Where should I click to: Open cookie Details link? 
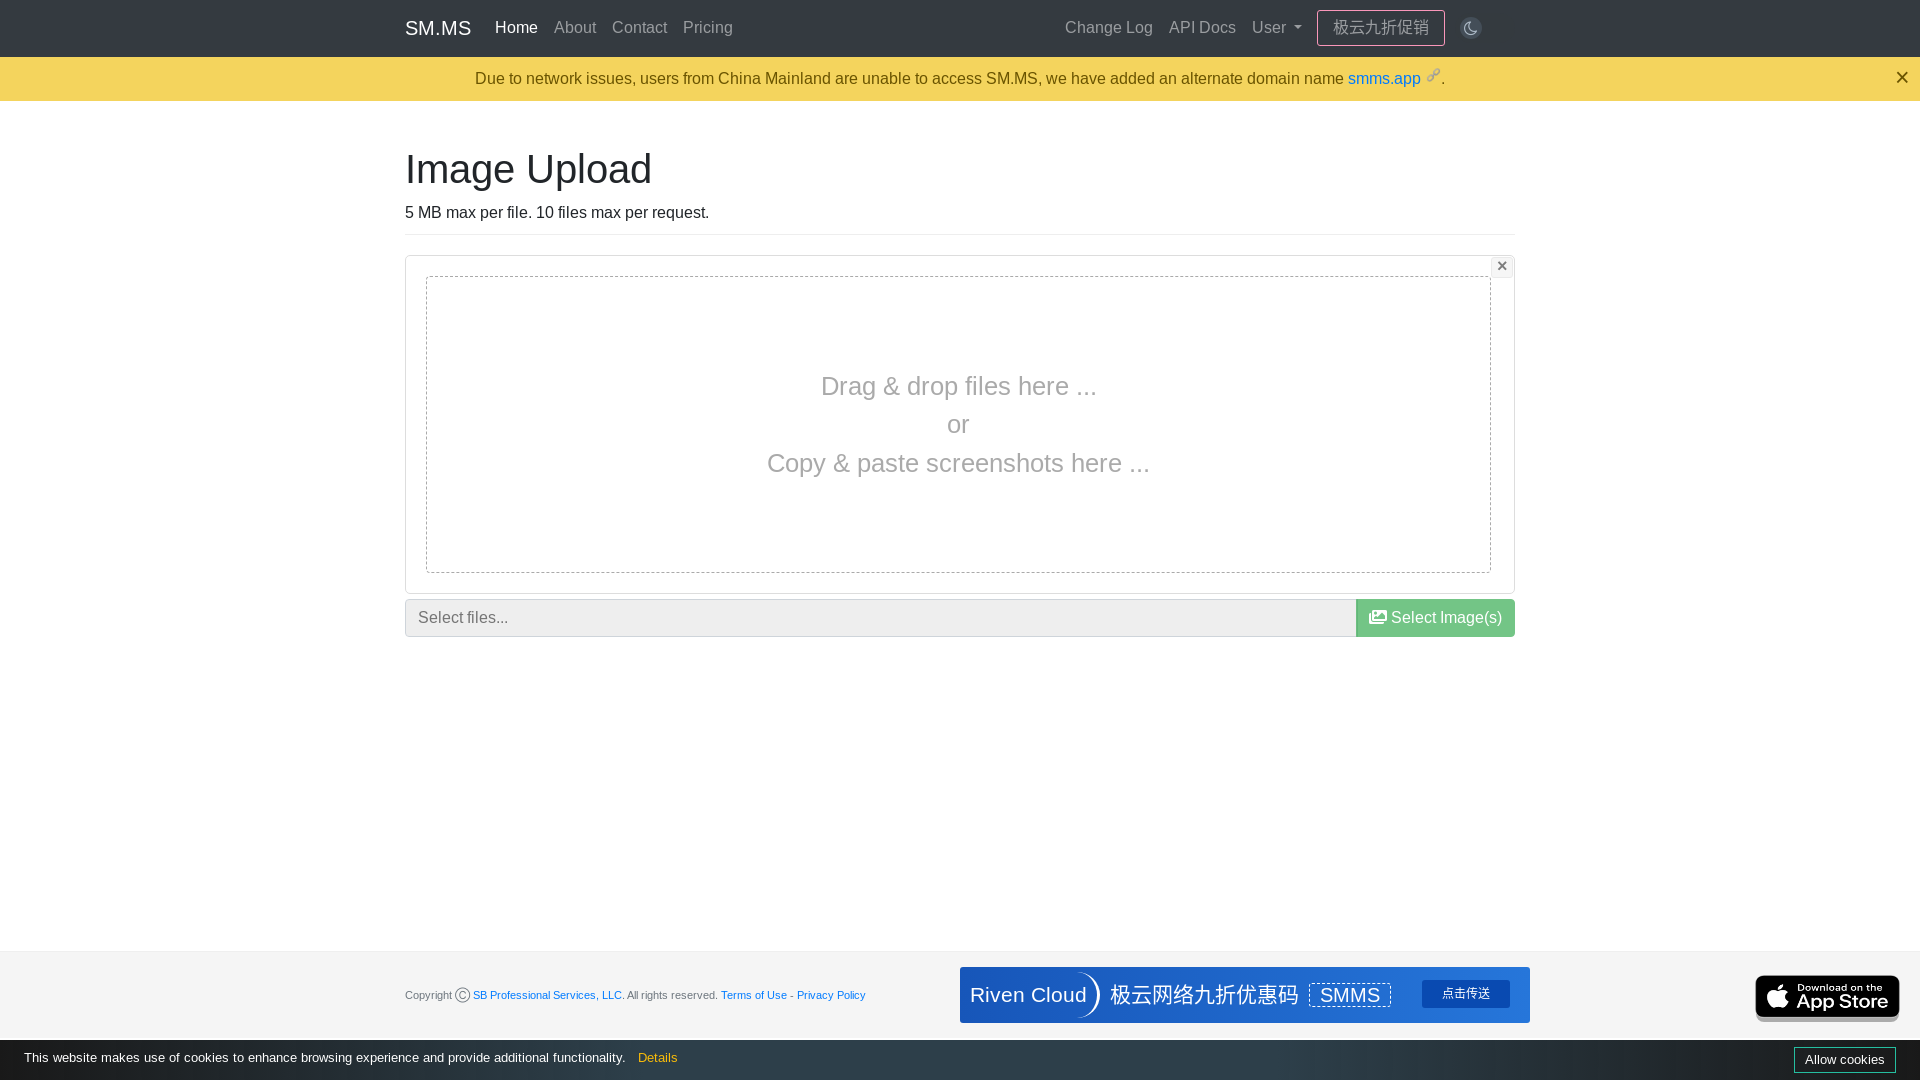click(657, 1058)
